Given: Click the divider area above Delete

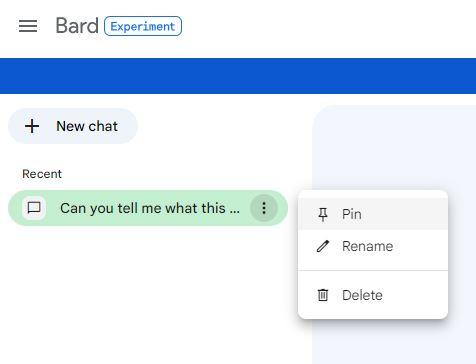Looking at the screenshot, I should pos(373,271).
